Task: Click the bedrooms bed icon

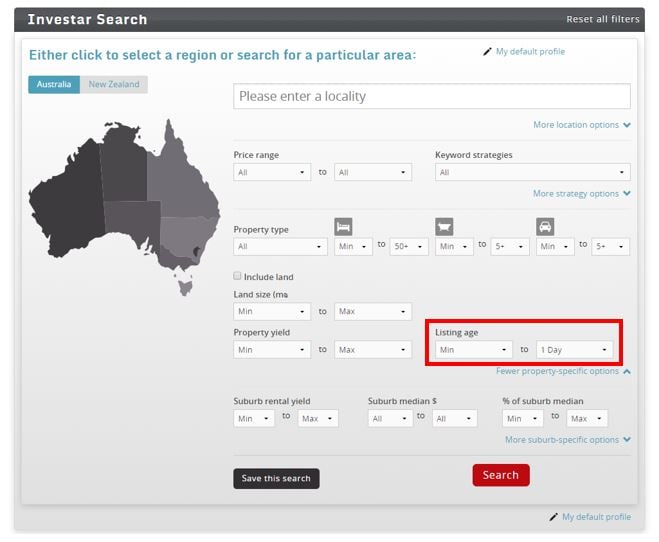Action: point(343,227)
